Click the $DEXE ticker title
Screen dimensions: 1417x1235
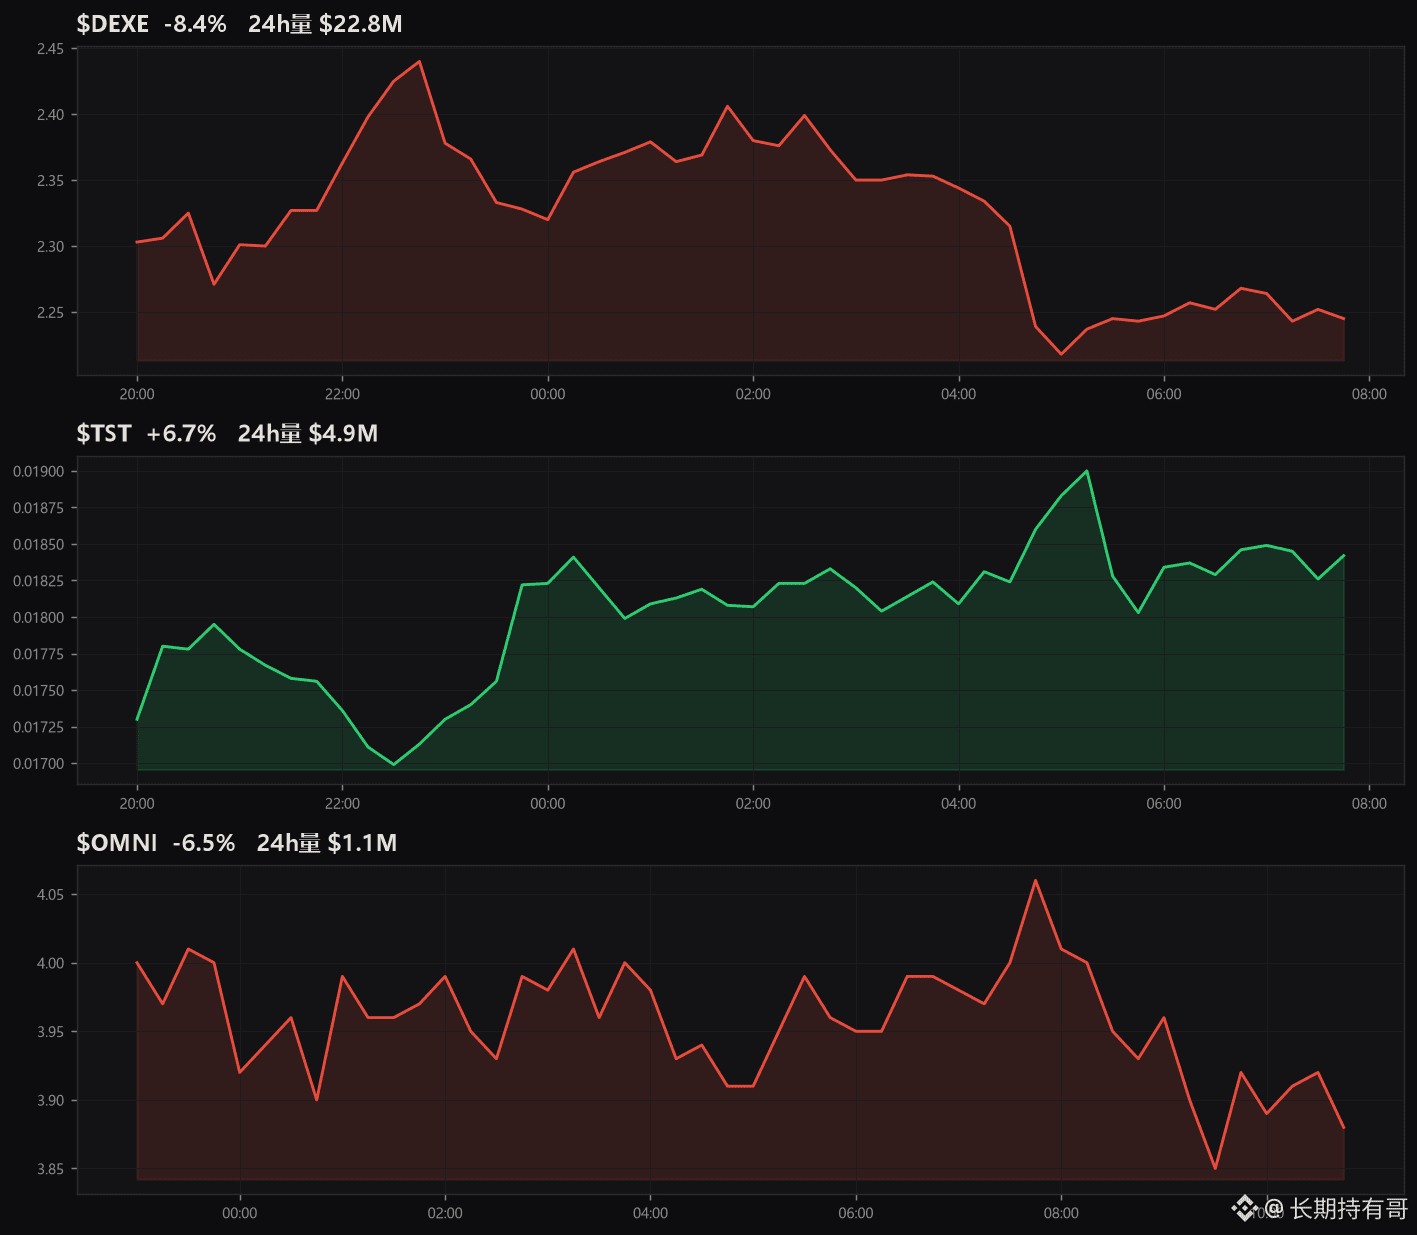coord(113,24)
